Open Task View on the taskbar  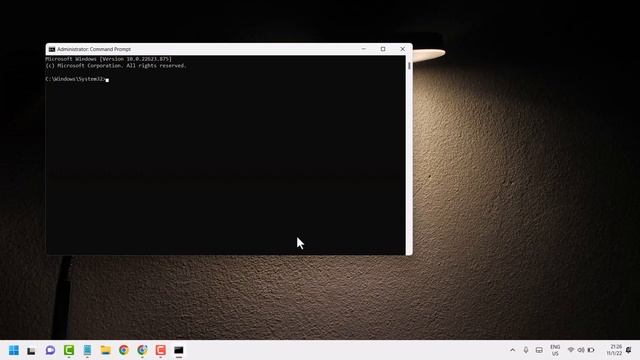point(31,350)
